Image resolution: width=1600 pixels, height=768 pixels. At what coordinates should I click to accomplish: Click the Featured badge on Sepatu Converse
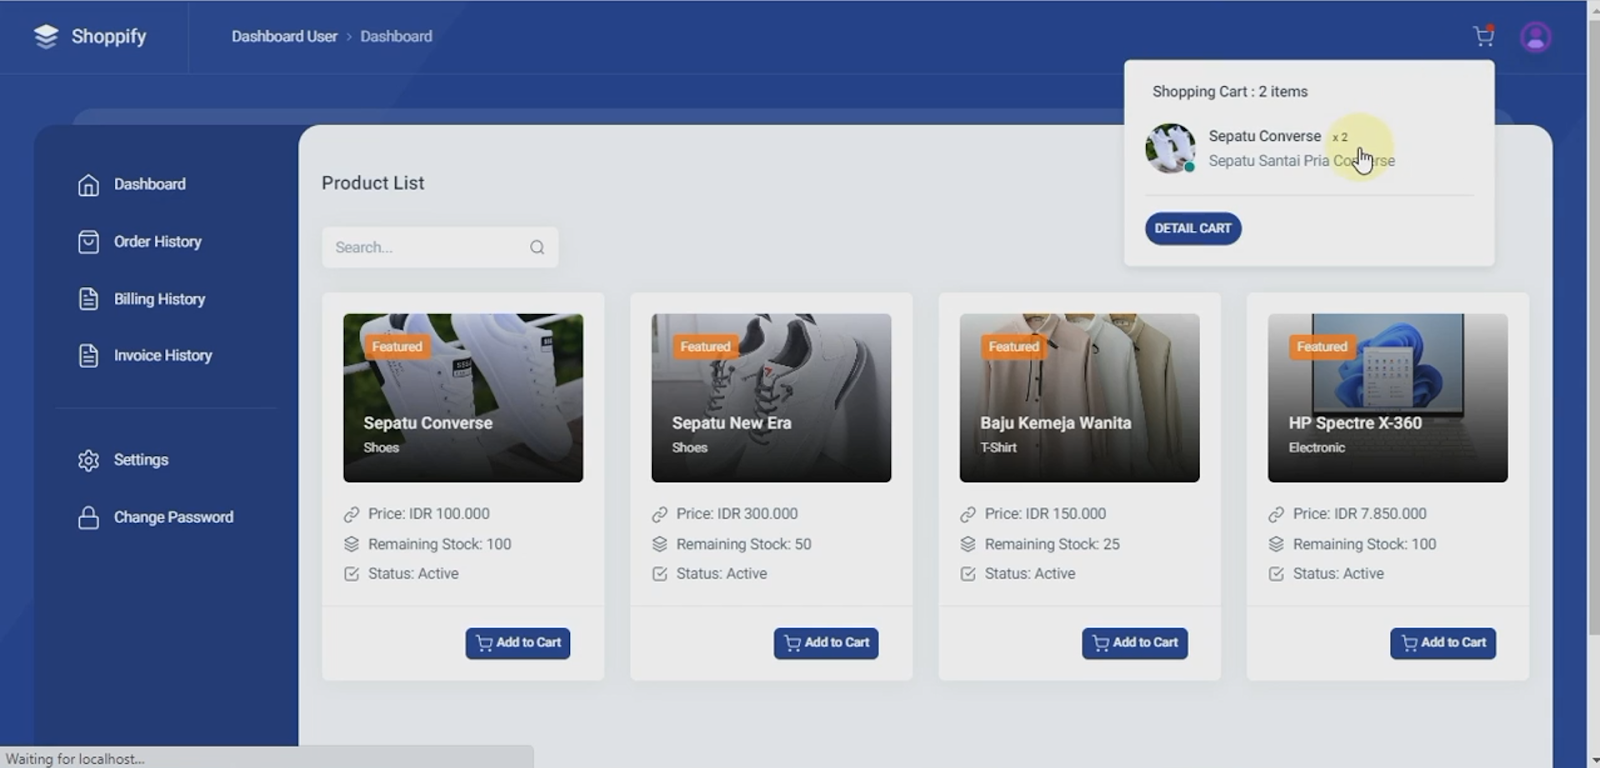(x=397, y=347)
